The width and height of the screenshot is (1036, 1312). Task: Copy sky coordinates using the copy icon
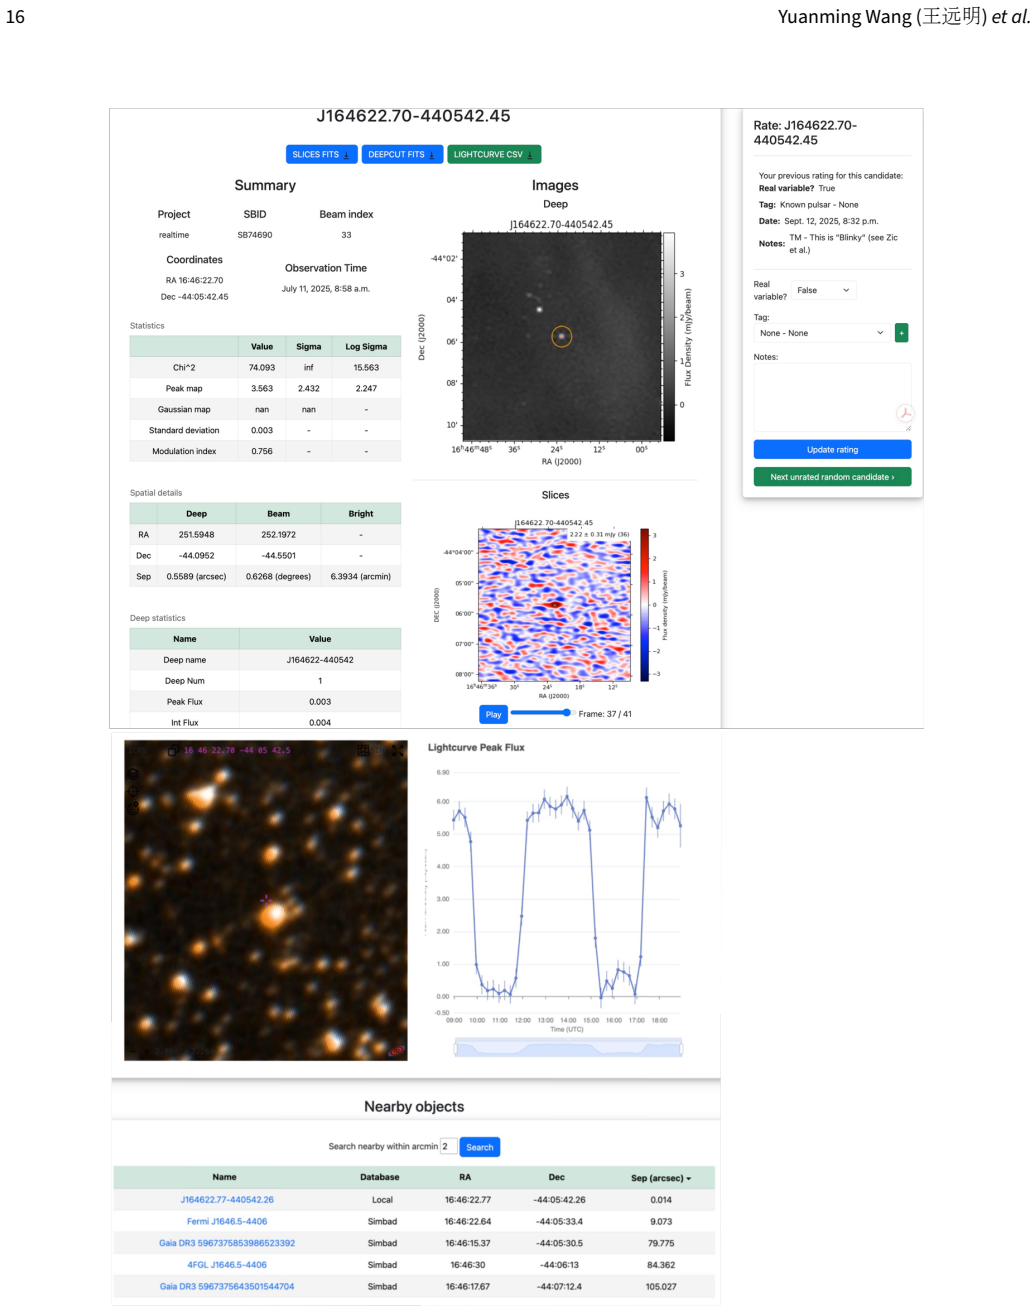(172, 750)
